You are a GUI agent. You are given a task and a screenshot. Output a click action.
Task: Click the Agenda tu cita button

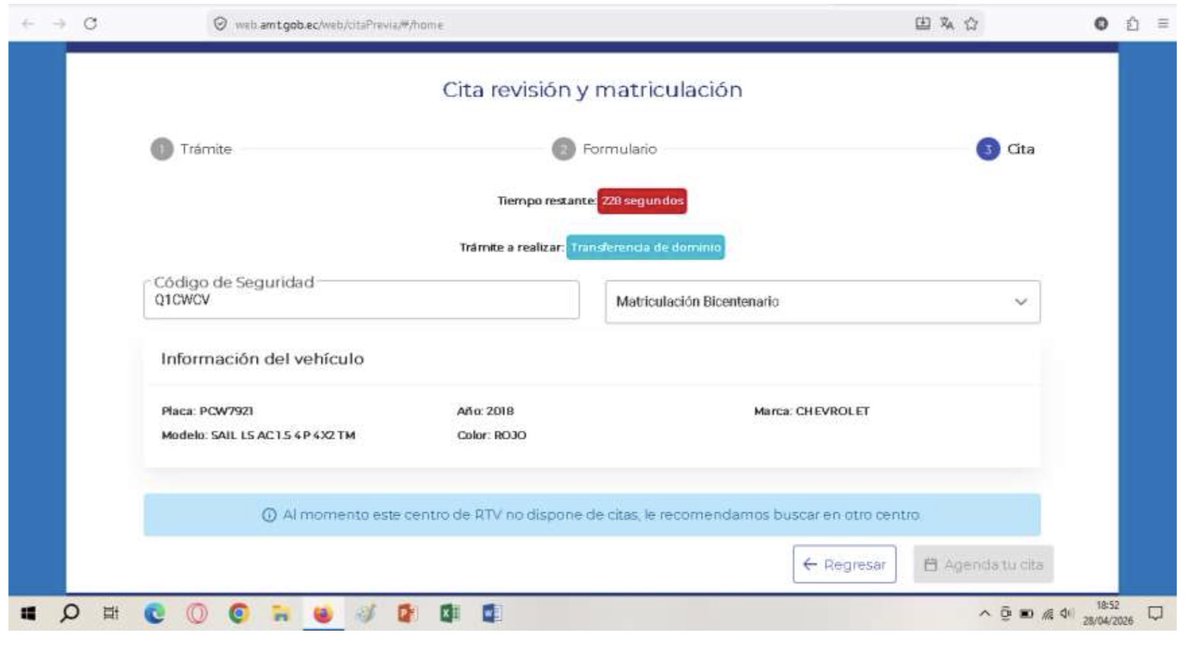983,564
